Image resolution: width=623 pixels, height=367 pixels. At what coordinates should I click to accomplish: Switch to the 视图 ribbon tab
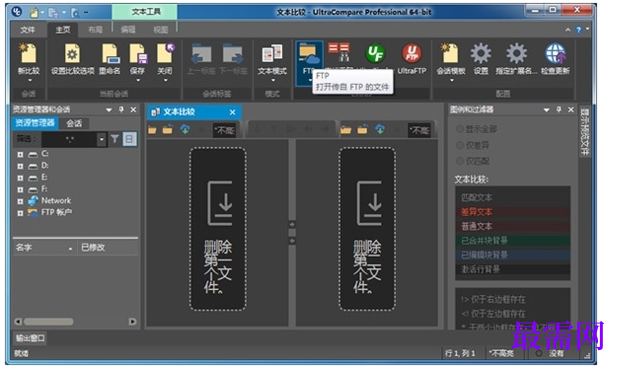point(161,30)
